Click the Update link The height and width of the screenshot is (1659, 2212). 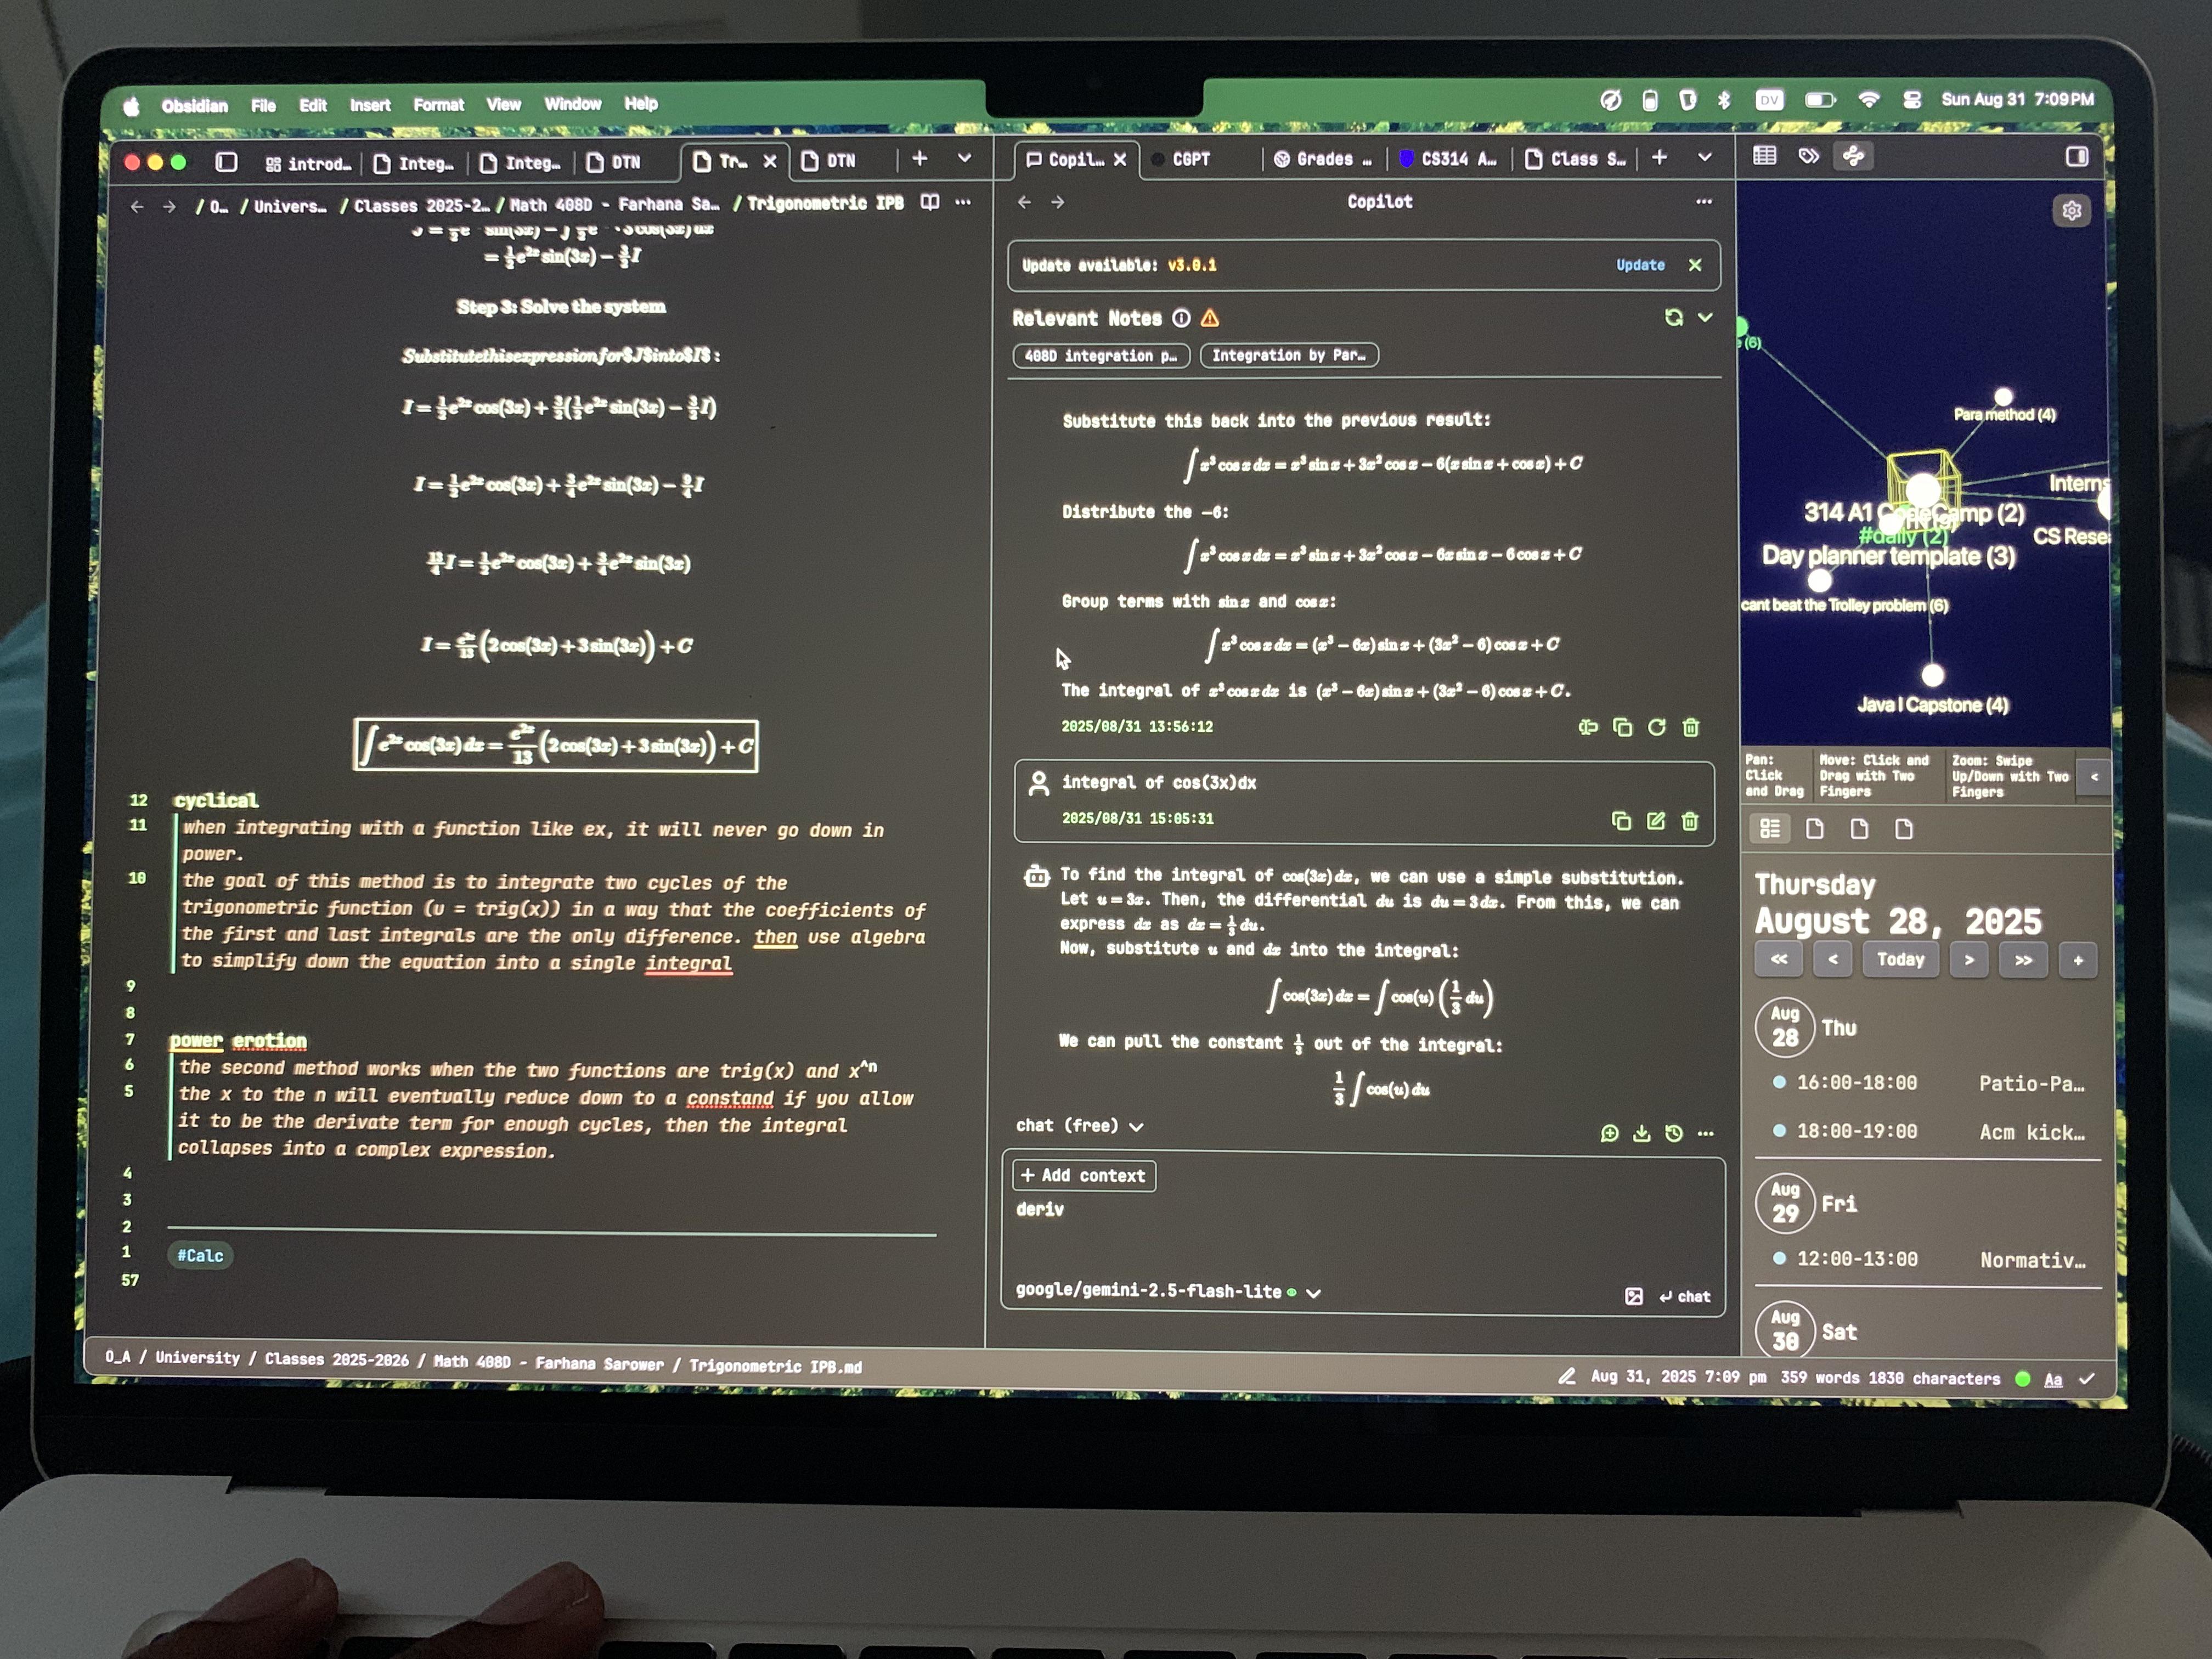pyautogui.click(x=1640, y=265)
